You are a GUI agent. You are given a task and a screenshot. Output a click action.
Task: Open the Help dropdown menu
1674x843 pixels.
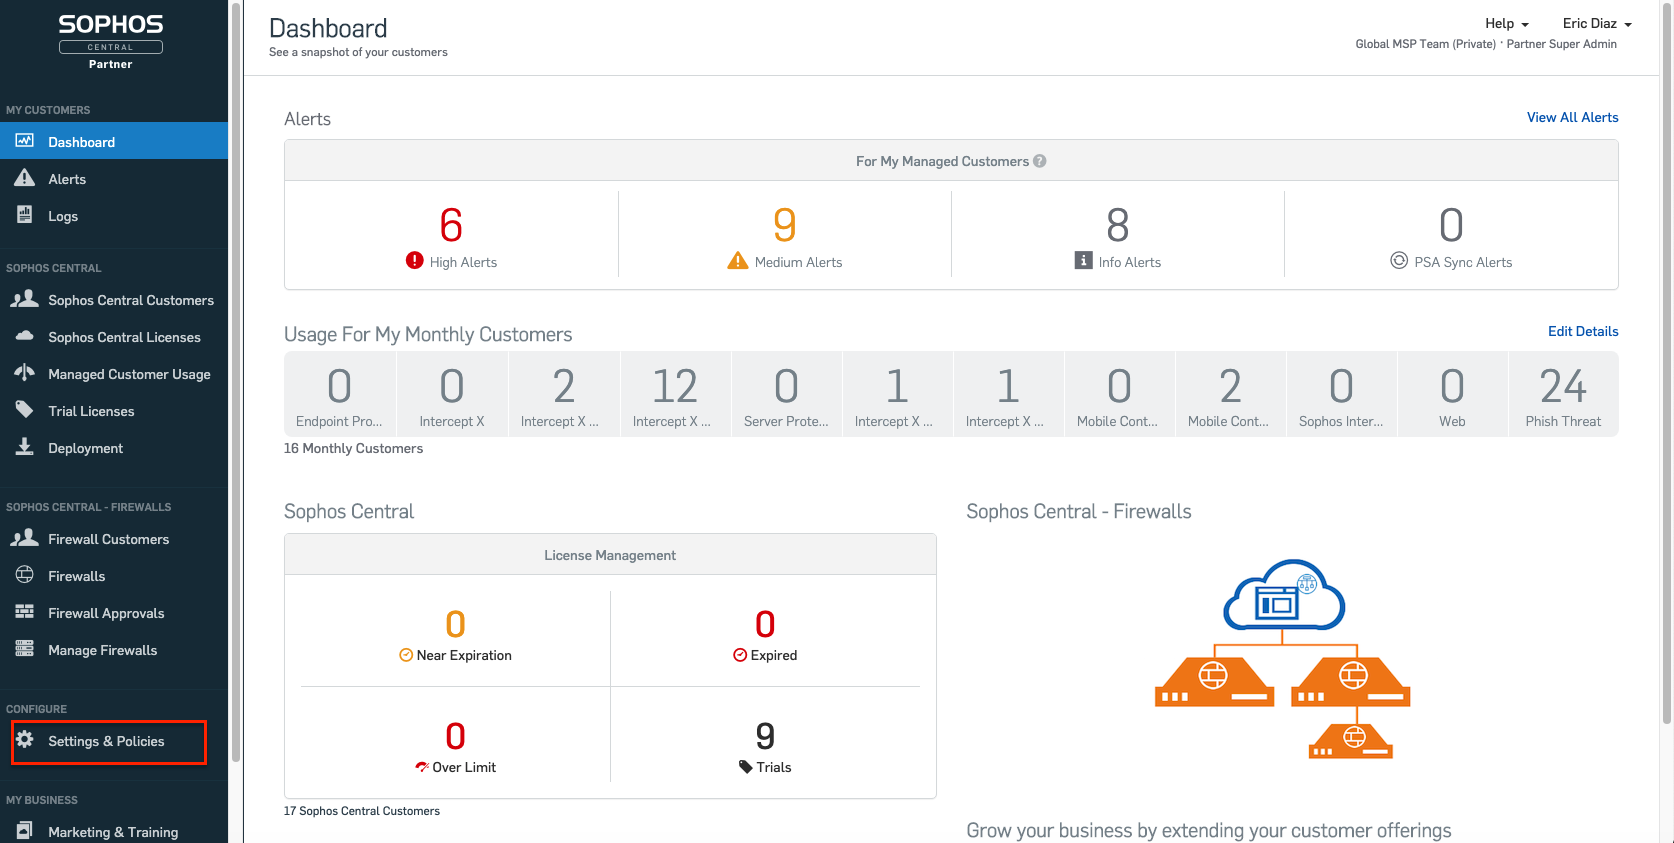pyautogui.click(x=1506, y=23)
